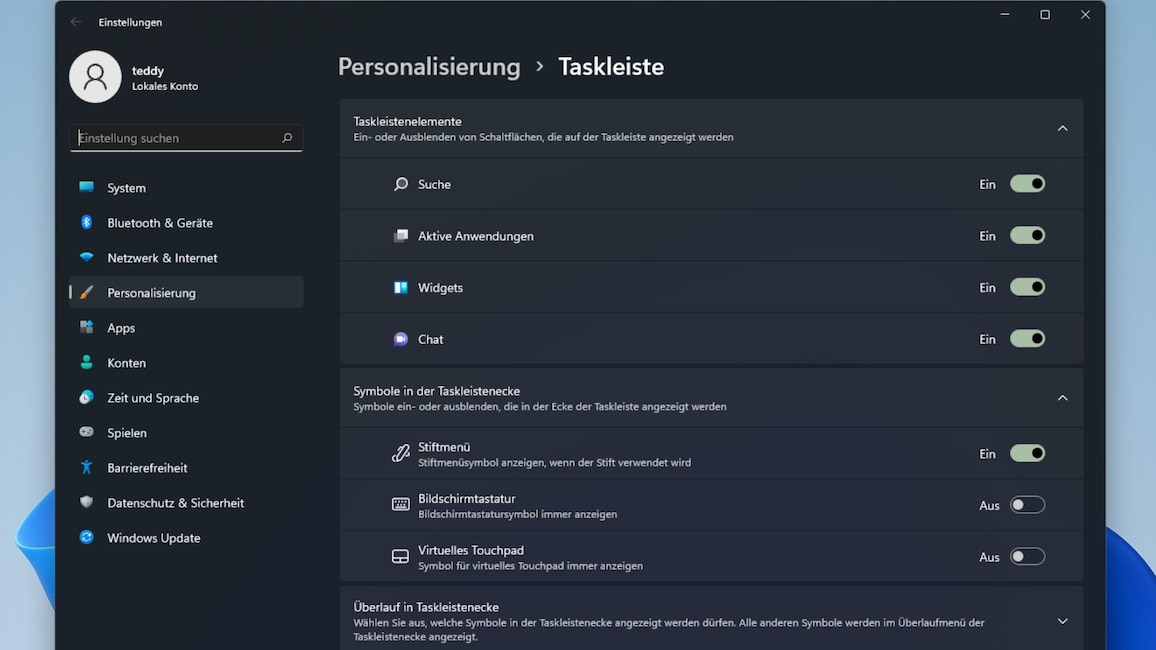Click the Virtuelles Touchpad icon
Screen dimensions: 1156x650
click(401, 556)
